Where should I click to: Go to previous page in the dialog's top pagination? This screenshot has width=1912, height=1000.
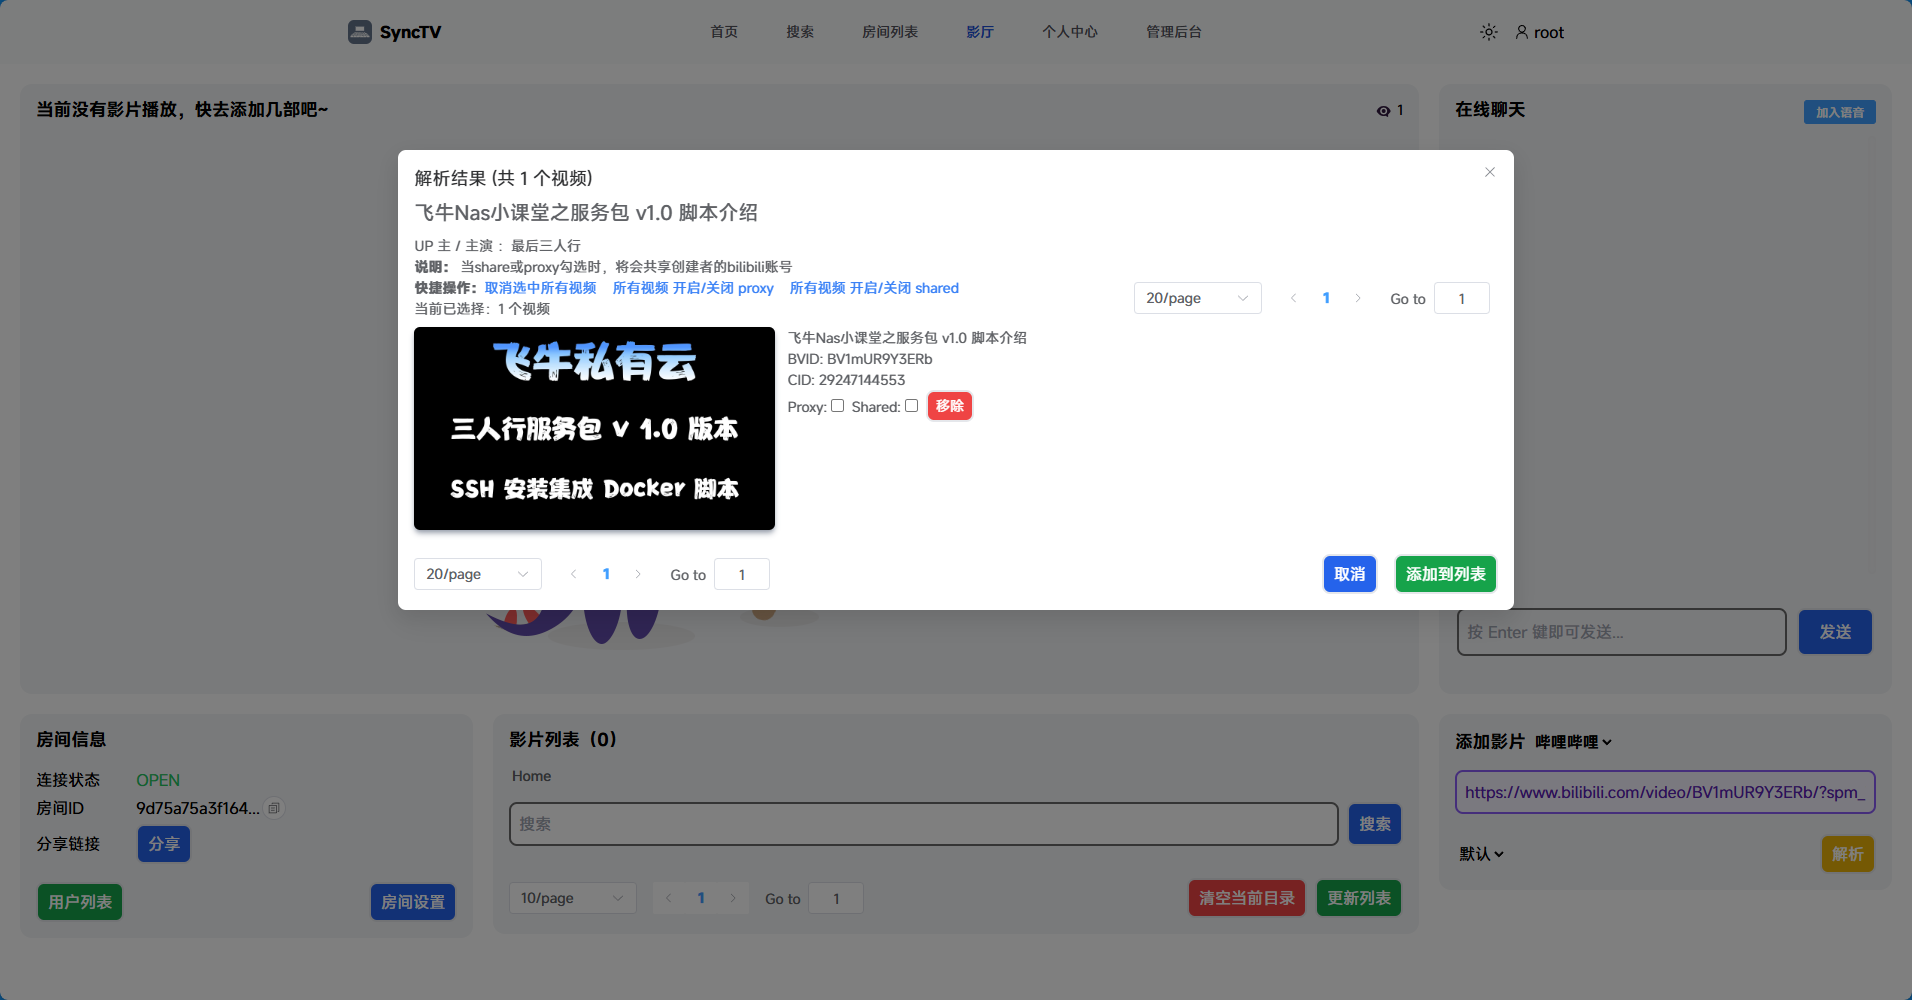(1294, 298)
